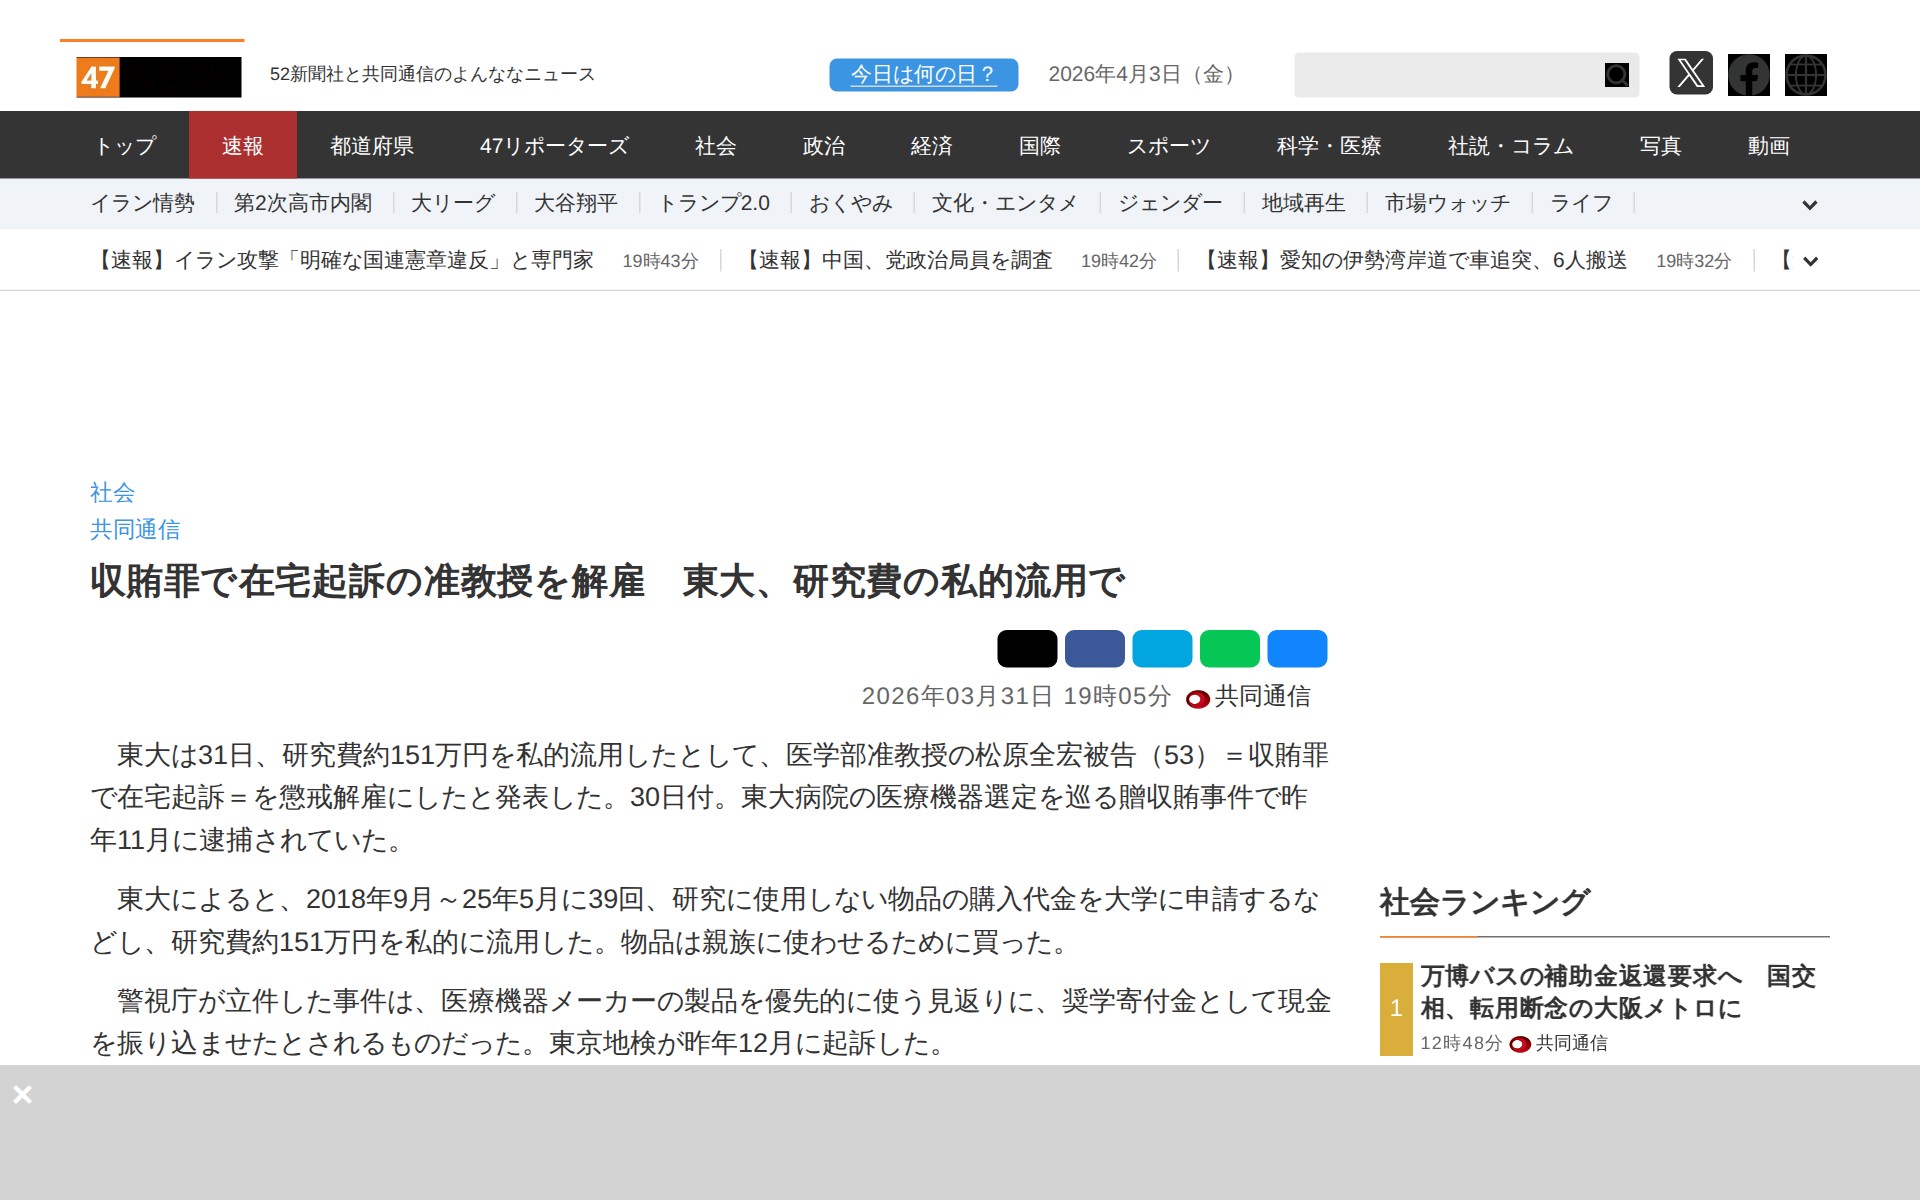Share article with the green LINE button

pos(1229,649)
